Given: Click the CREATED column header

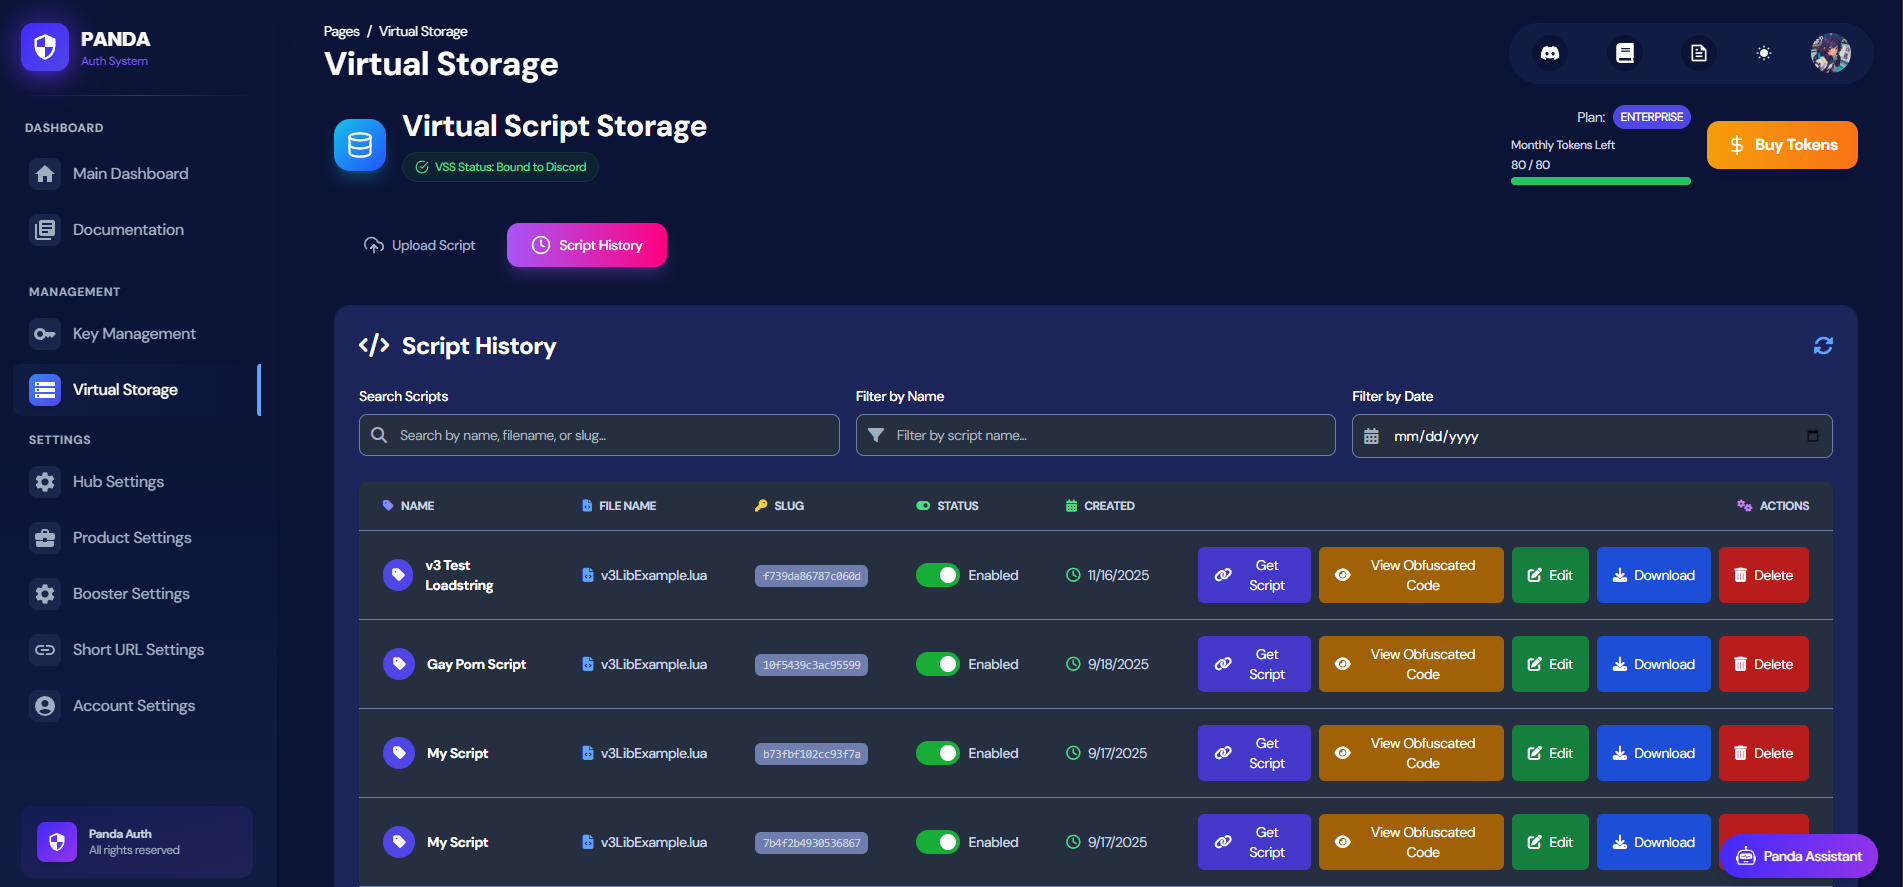Looking at the screenshot, I should [x=1100, y=506].
